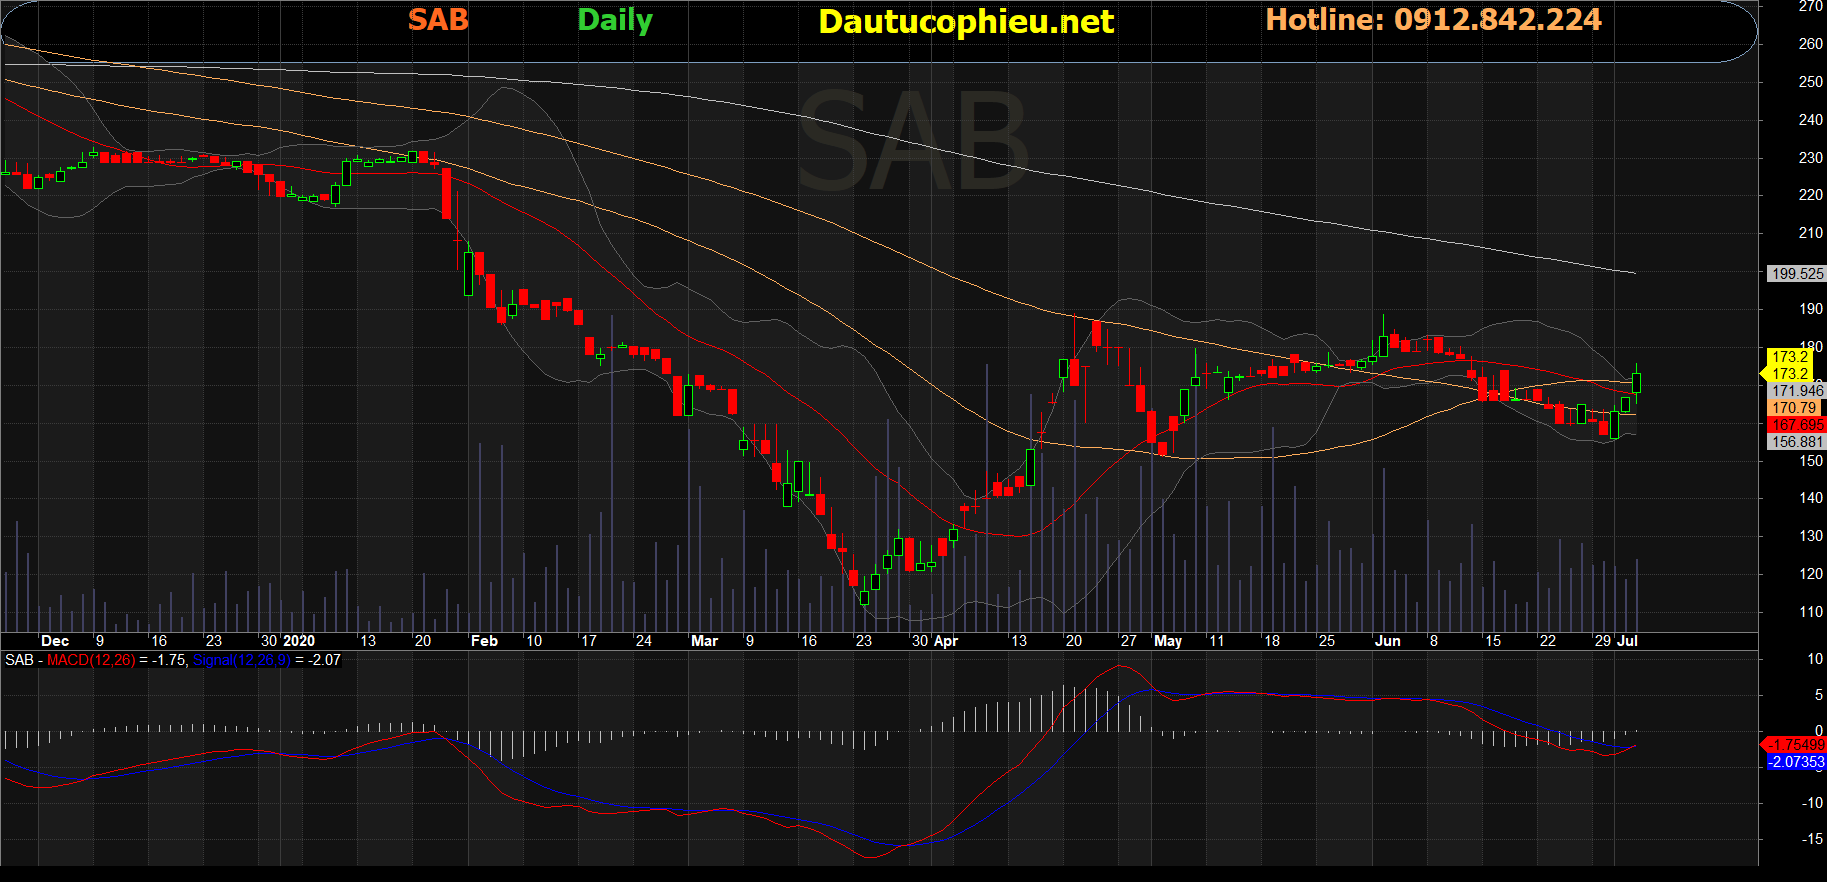Select the 171.946 price tag
This screenshot has width=1827, height=882.
point(1797,391)
